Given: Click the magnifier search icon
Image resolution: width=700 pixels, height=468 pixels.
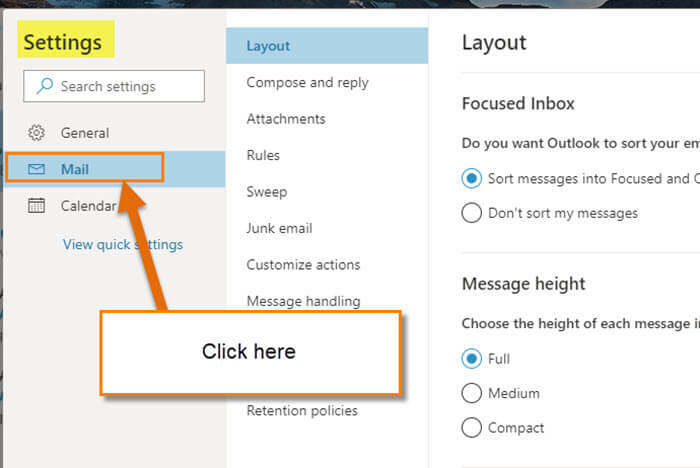Looking at the screenshot, I should coord(45,86).
